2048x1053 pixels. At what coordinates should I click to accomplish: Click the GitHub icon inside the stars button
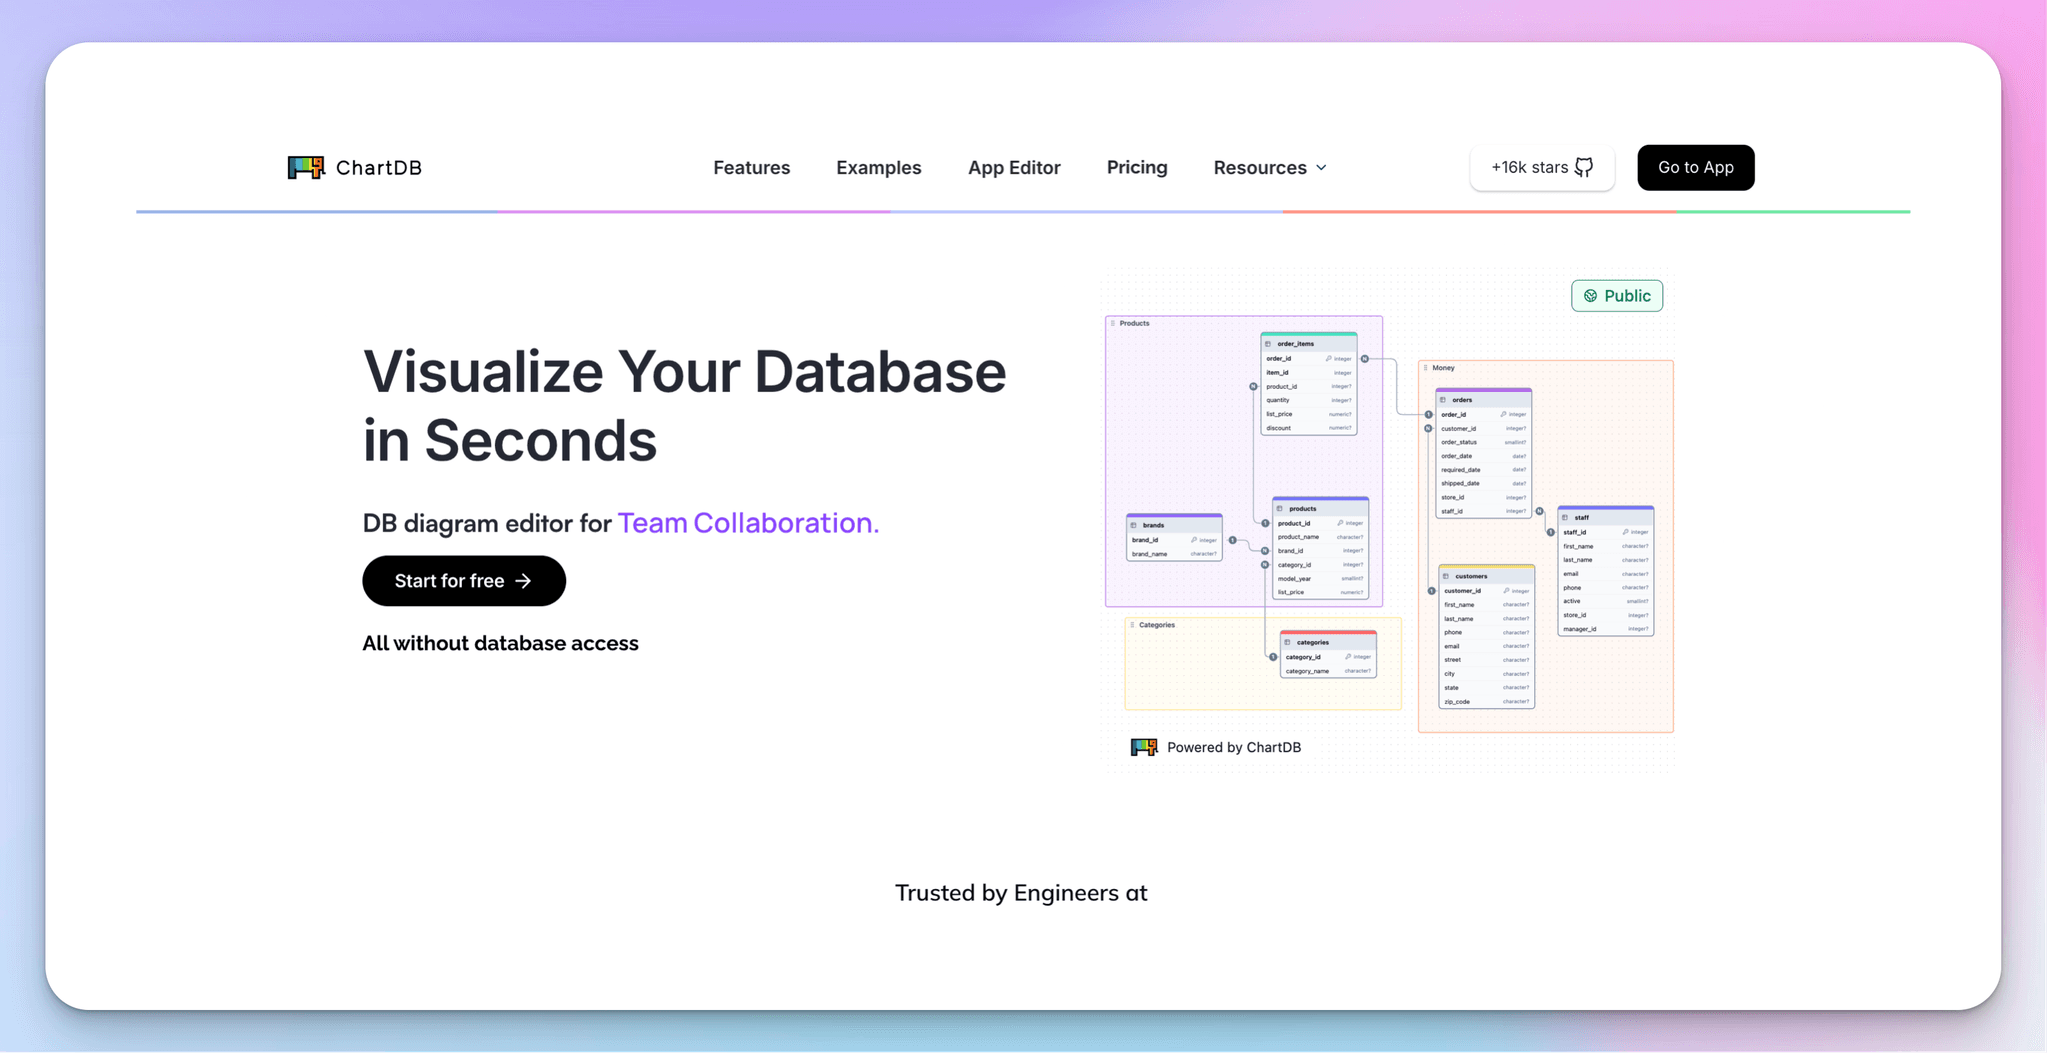pos(1583,167)
